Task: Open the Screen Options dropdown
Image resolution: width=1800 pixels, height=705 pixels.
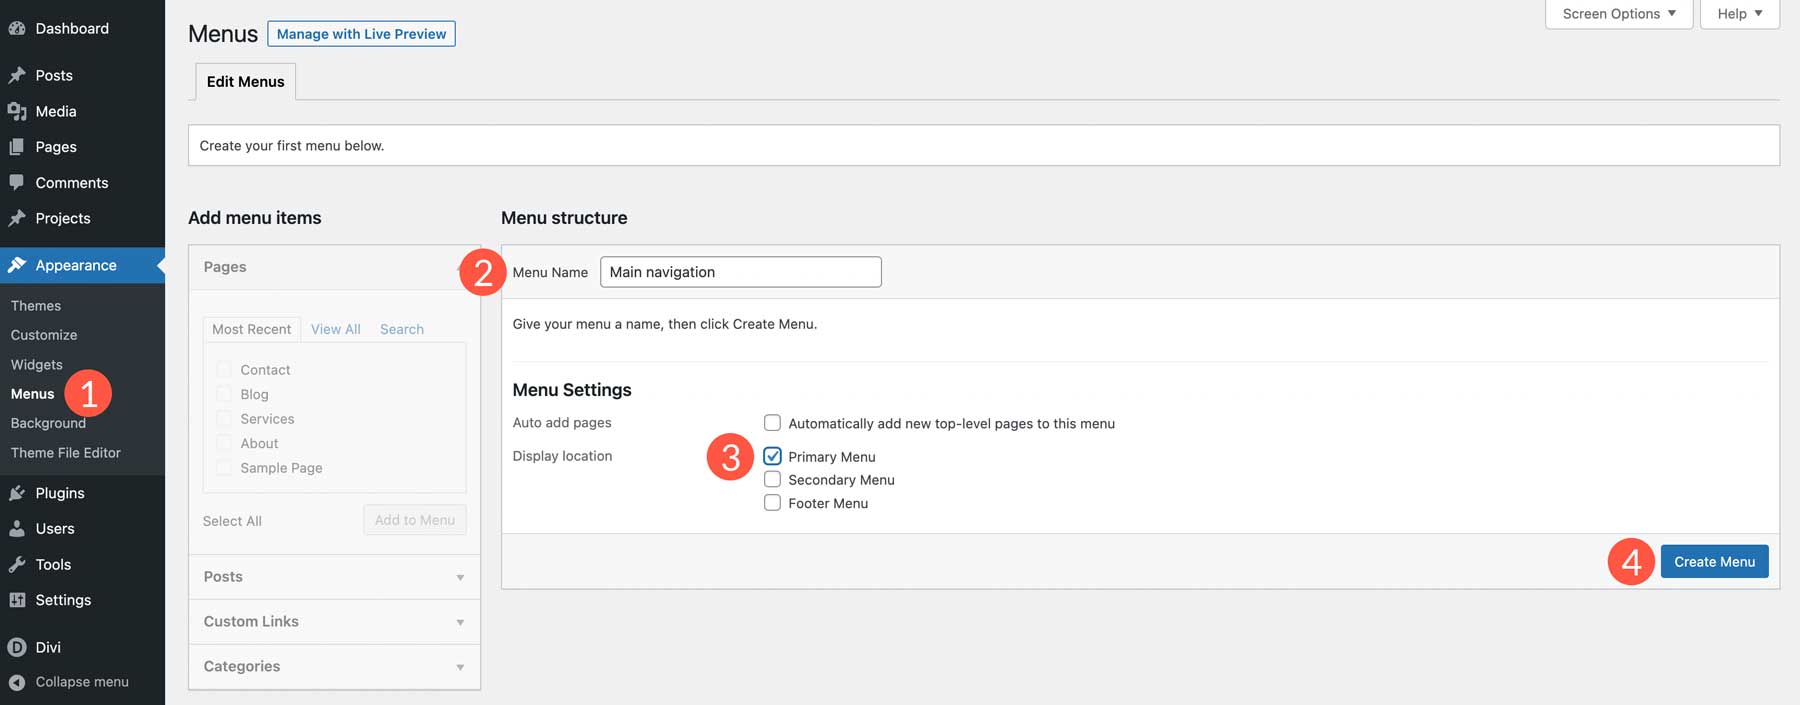Action: [1619, 14]
